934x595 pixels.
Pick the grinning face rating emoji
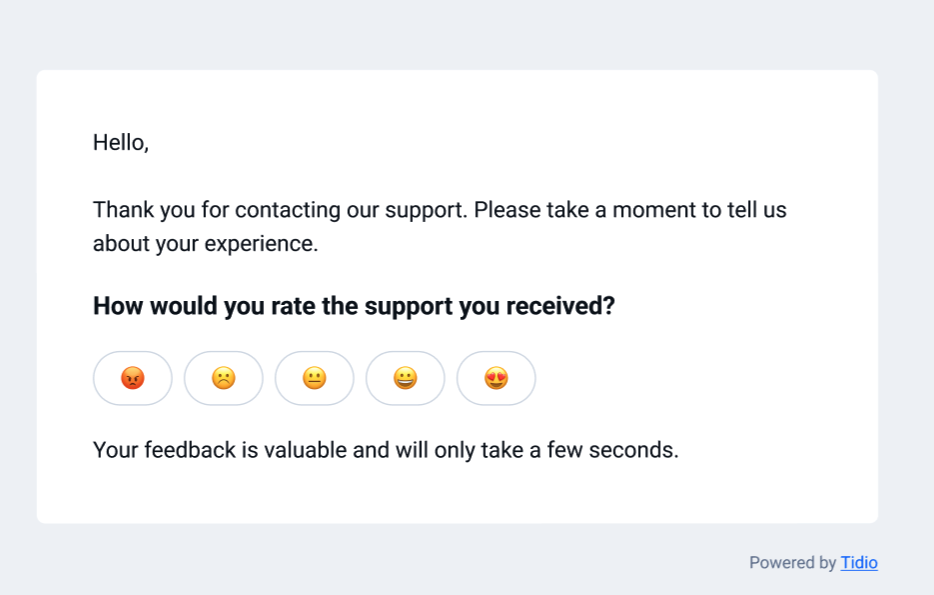coord(405,378)
